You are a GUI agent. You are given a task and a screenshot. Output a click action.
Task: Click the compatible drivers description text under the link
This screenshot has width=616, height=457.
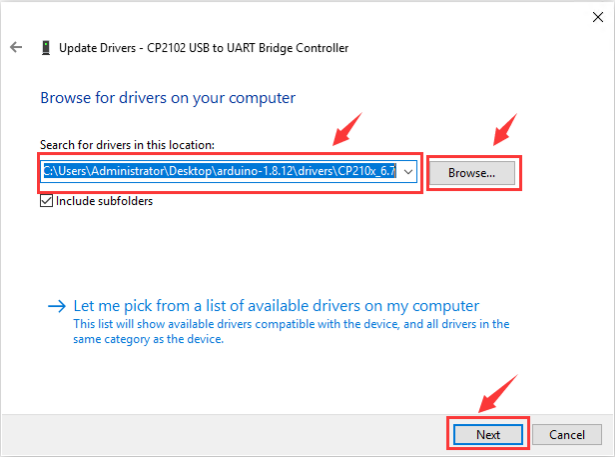point(290,331)
